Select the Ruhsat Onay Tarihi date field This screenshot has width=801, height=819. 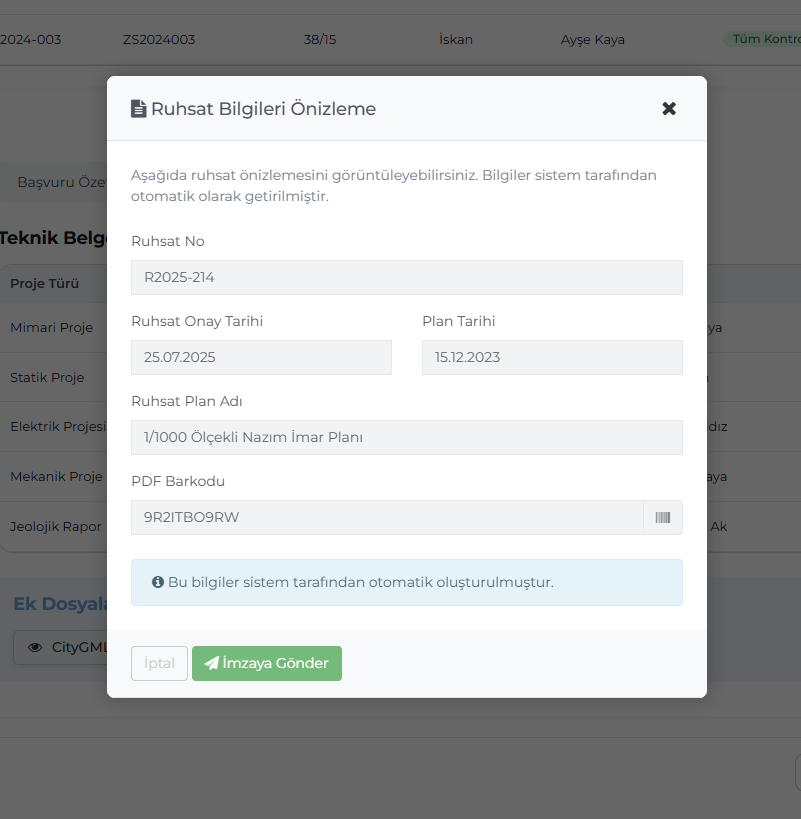[x=261, y=358]
